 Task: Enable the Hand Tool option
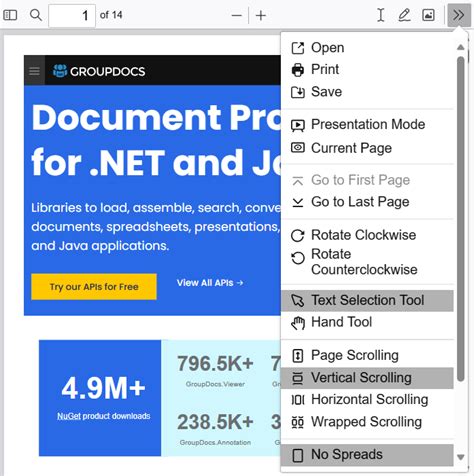[367, 322]
